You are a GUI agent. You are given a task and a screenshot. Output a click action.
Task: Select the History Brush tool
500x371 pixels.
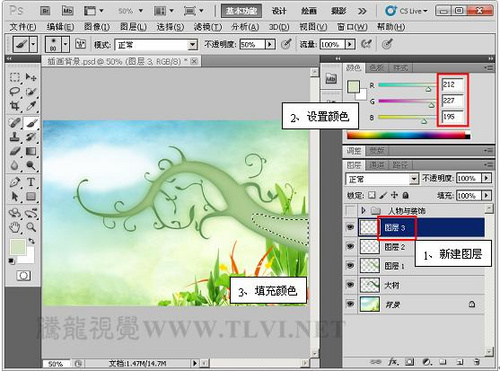coord(31,137)
